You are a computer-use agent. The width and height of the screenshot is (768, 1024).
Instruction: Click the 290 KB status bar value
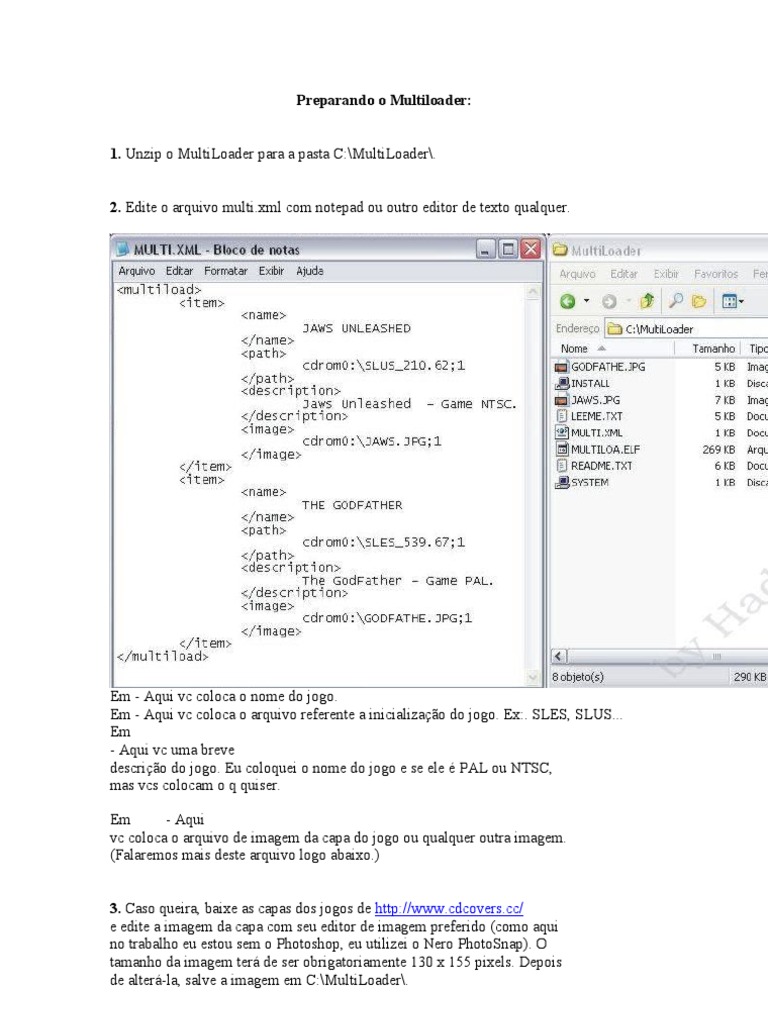tap(750, 677)
